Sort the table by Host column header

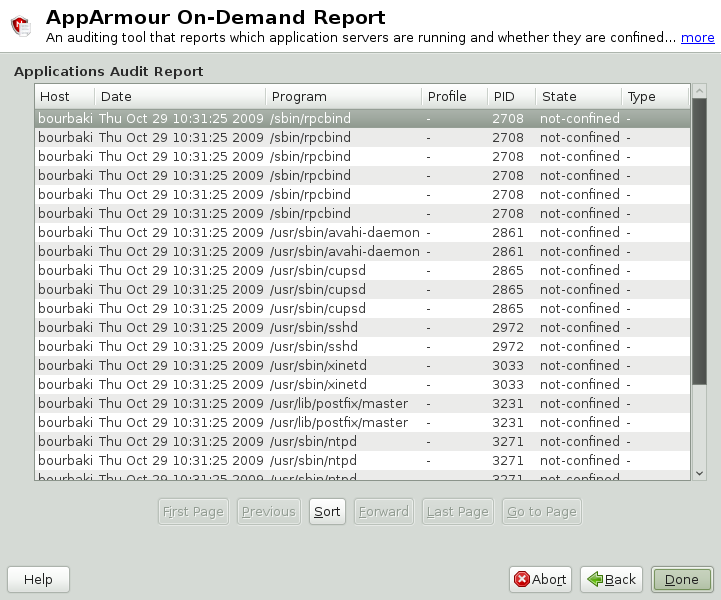[65, 97]
